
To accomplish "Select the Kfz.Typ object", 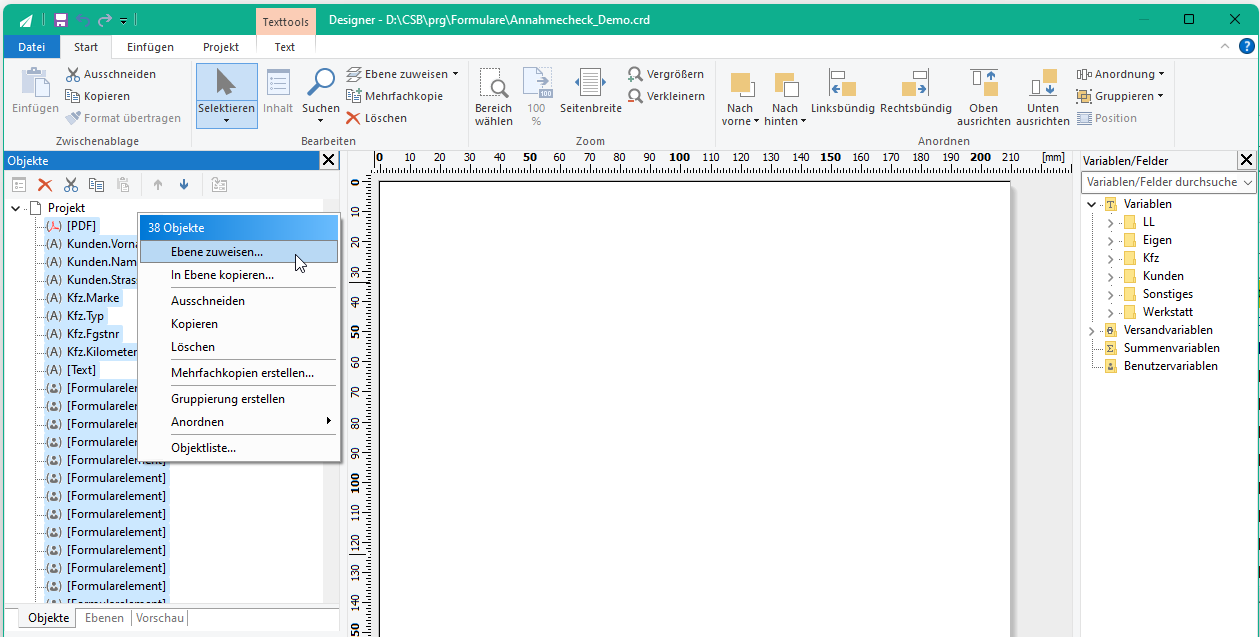I will 85,316.
